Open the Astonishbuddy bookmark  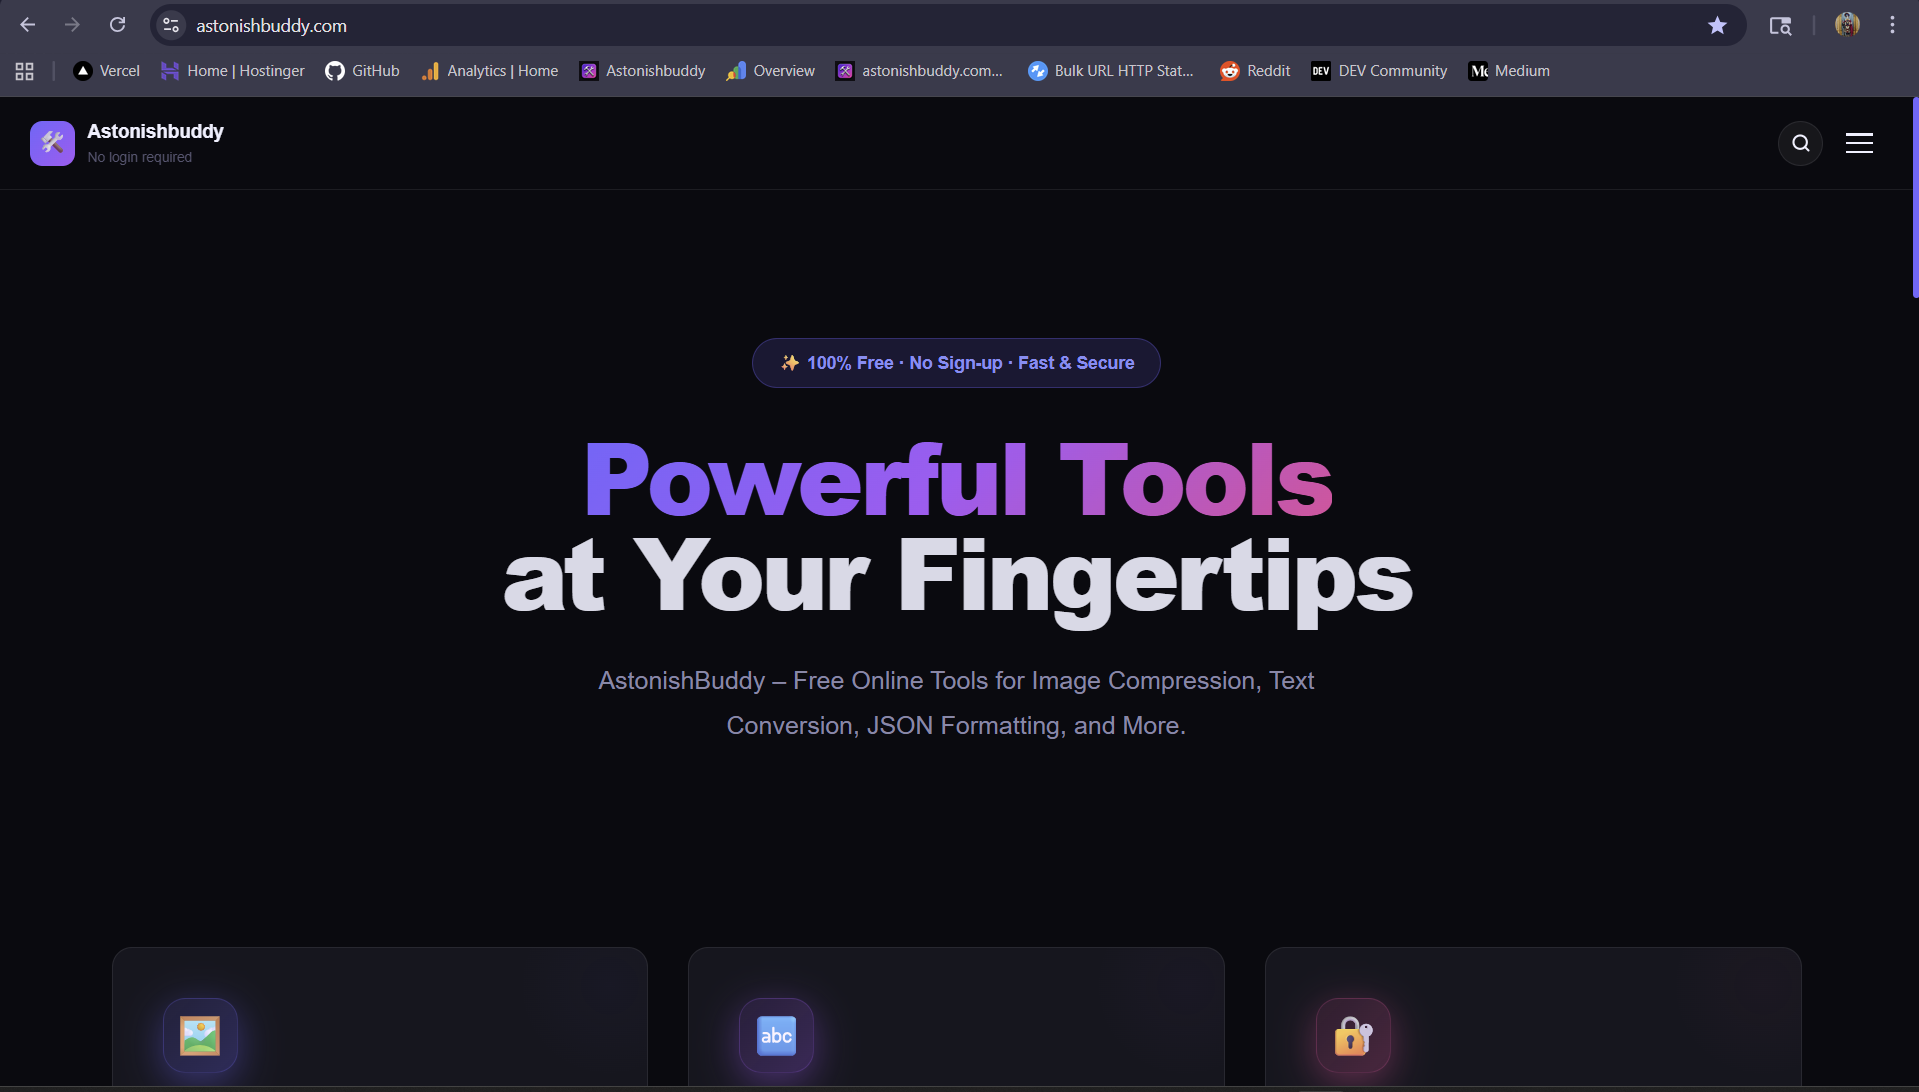643,71
